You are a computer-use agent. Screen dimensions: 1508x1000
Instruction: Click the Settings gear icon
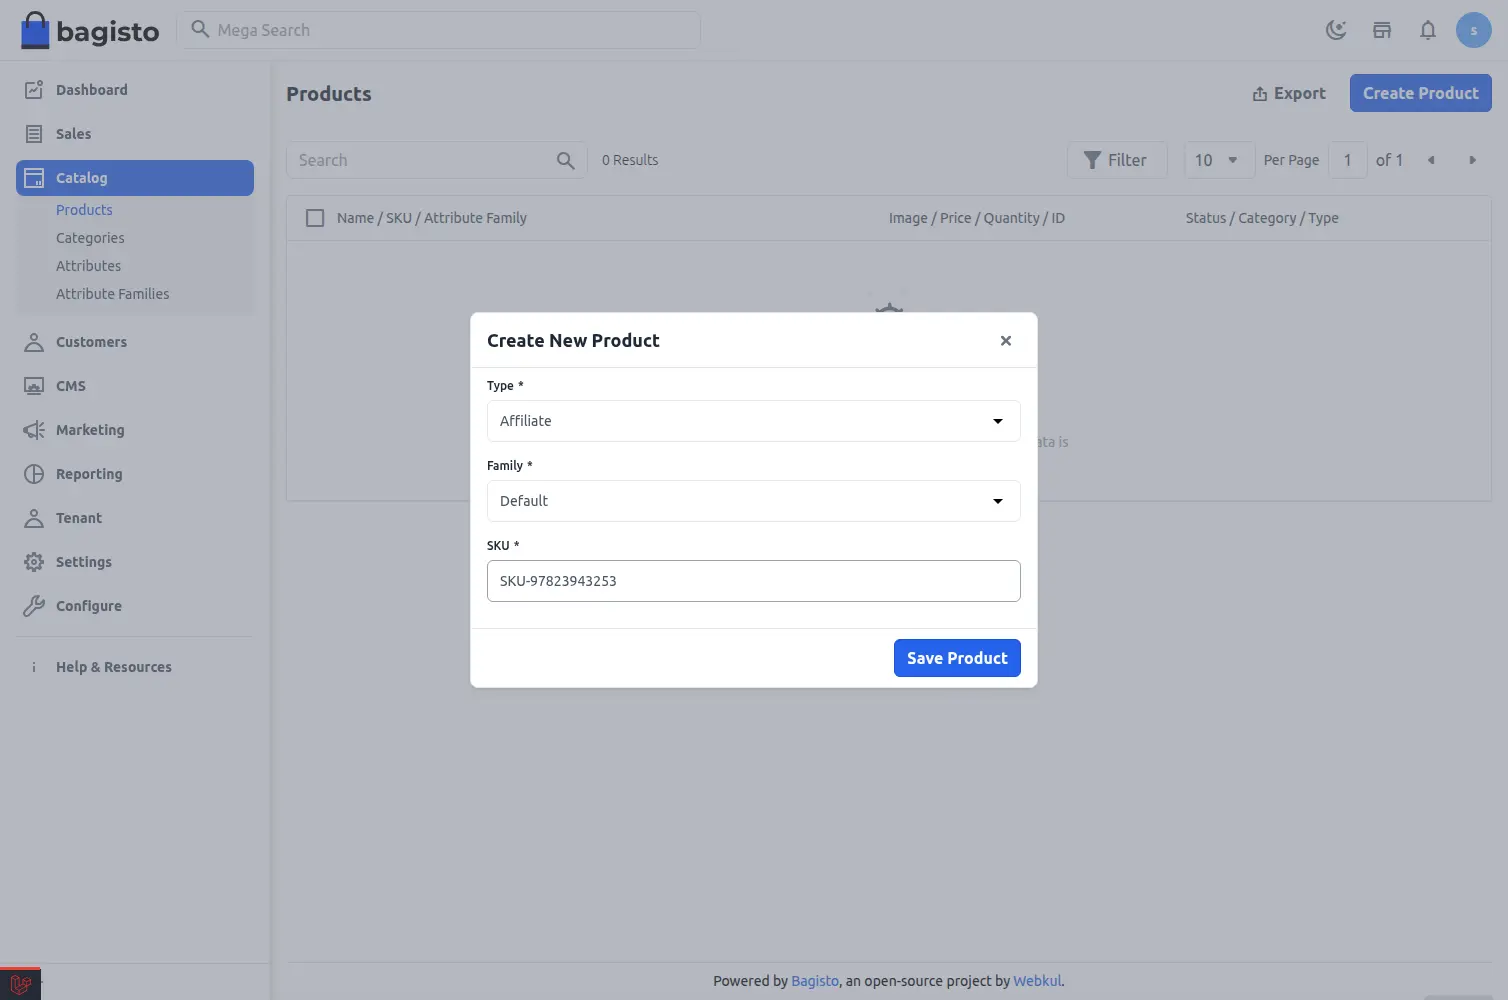[34, 562]
